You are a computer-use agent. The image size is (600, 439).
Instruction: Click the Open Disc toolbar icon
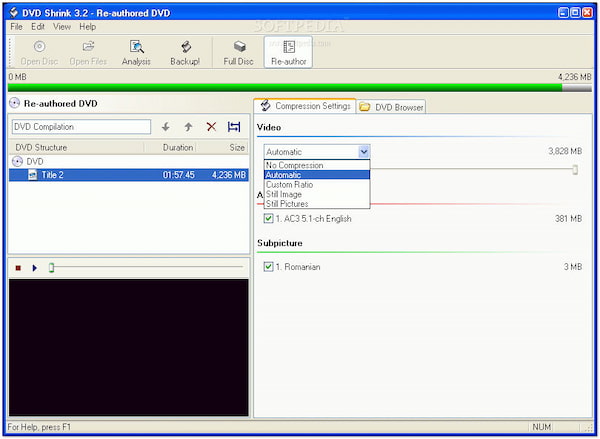pos(39,52)
